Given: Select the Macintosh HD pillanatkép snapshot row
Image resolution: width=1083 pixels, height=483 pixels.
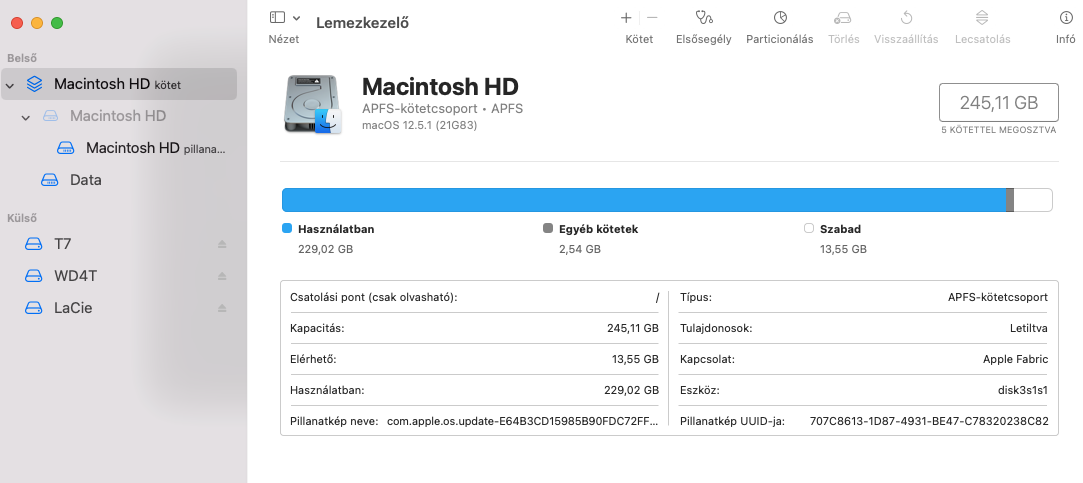Looking at the screenshot, I should (x=119, y=148).
